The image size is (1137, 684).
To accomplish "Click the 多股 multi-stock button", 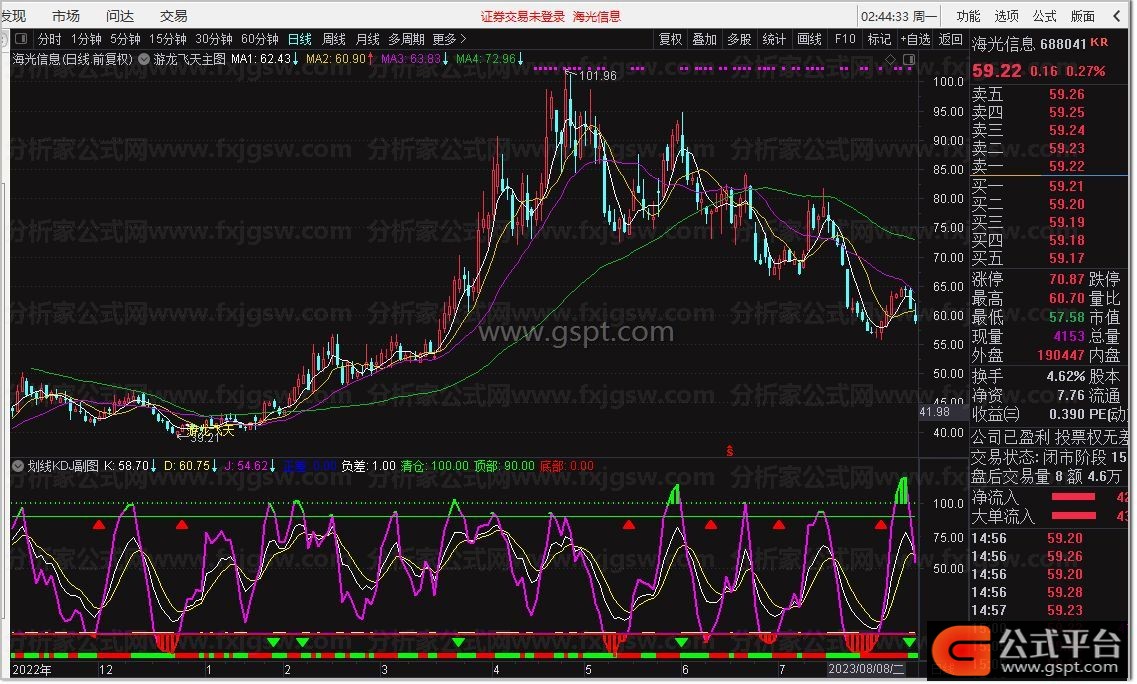I will point(740,39).
